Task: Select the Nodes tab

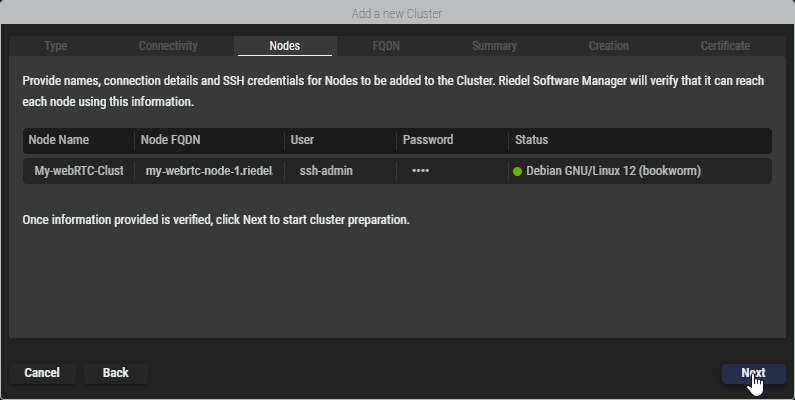Action: [284, 46]
